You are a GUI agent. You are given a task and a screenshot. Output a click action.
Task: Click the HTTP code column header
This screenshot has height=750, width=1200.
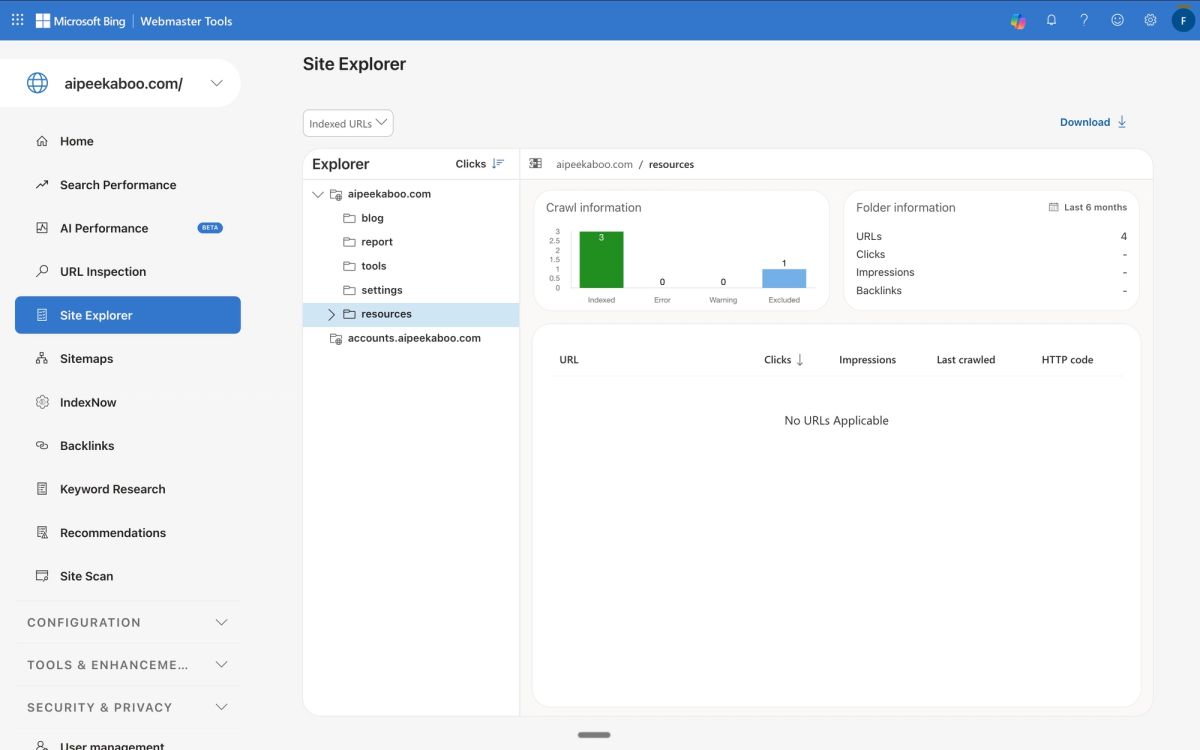[1067, 360]
